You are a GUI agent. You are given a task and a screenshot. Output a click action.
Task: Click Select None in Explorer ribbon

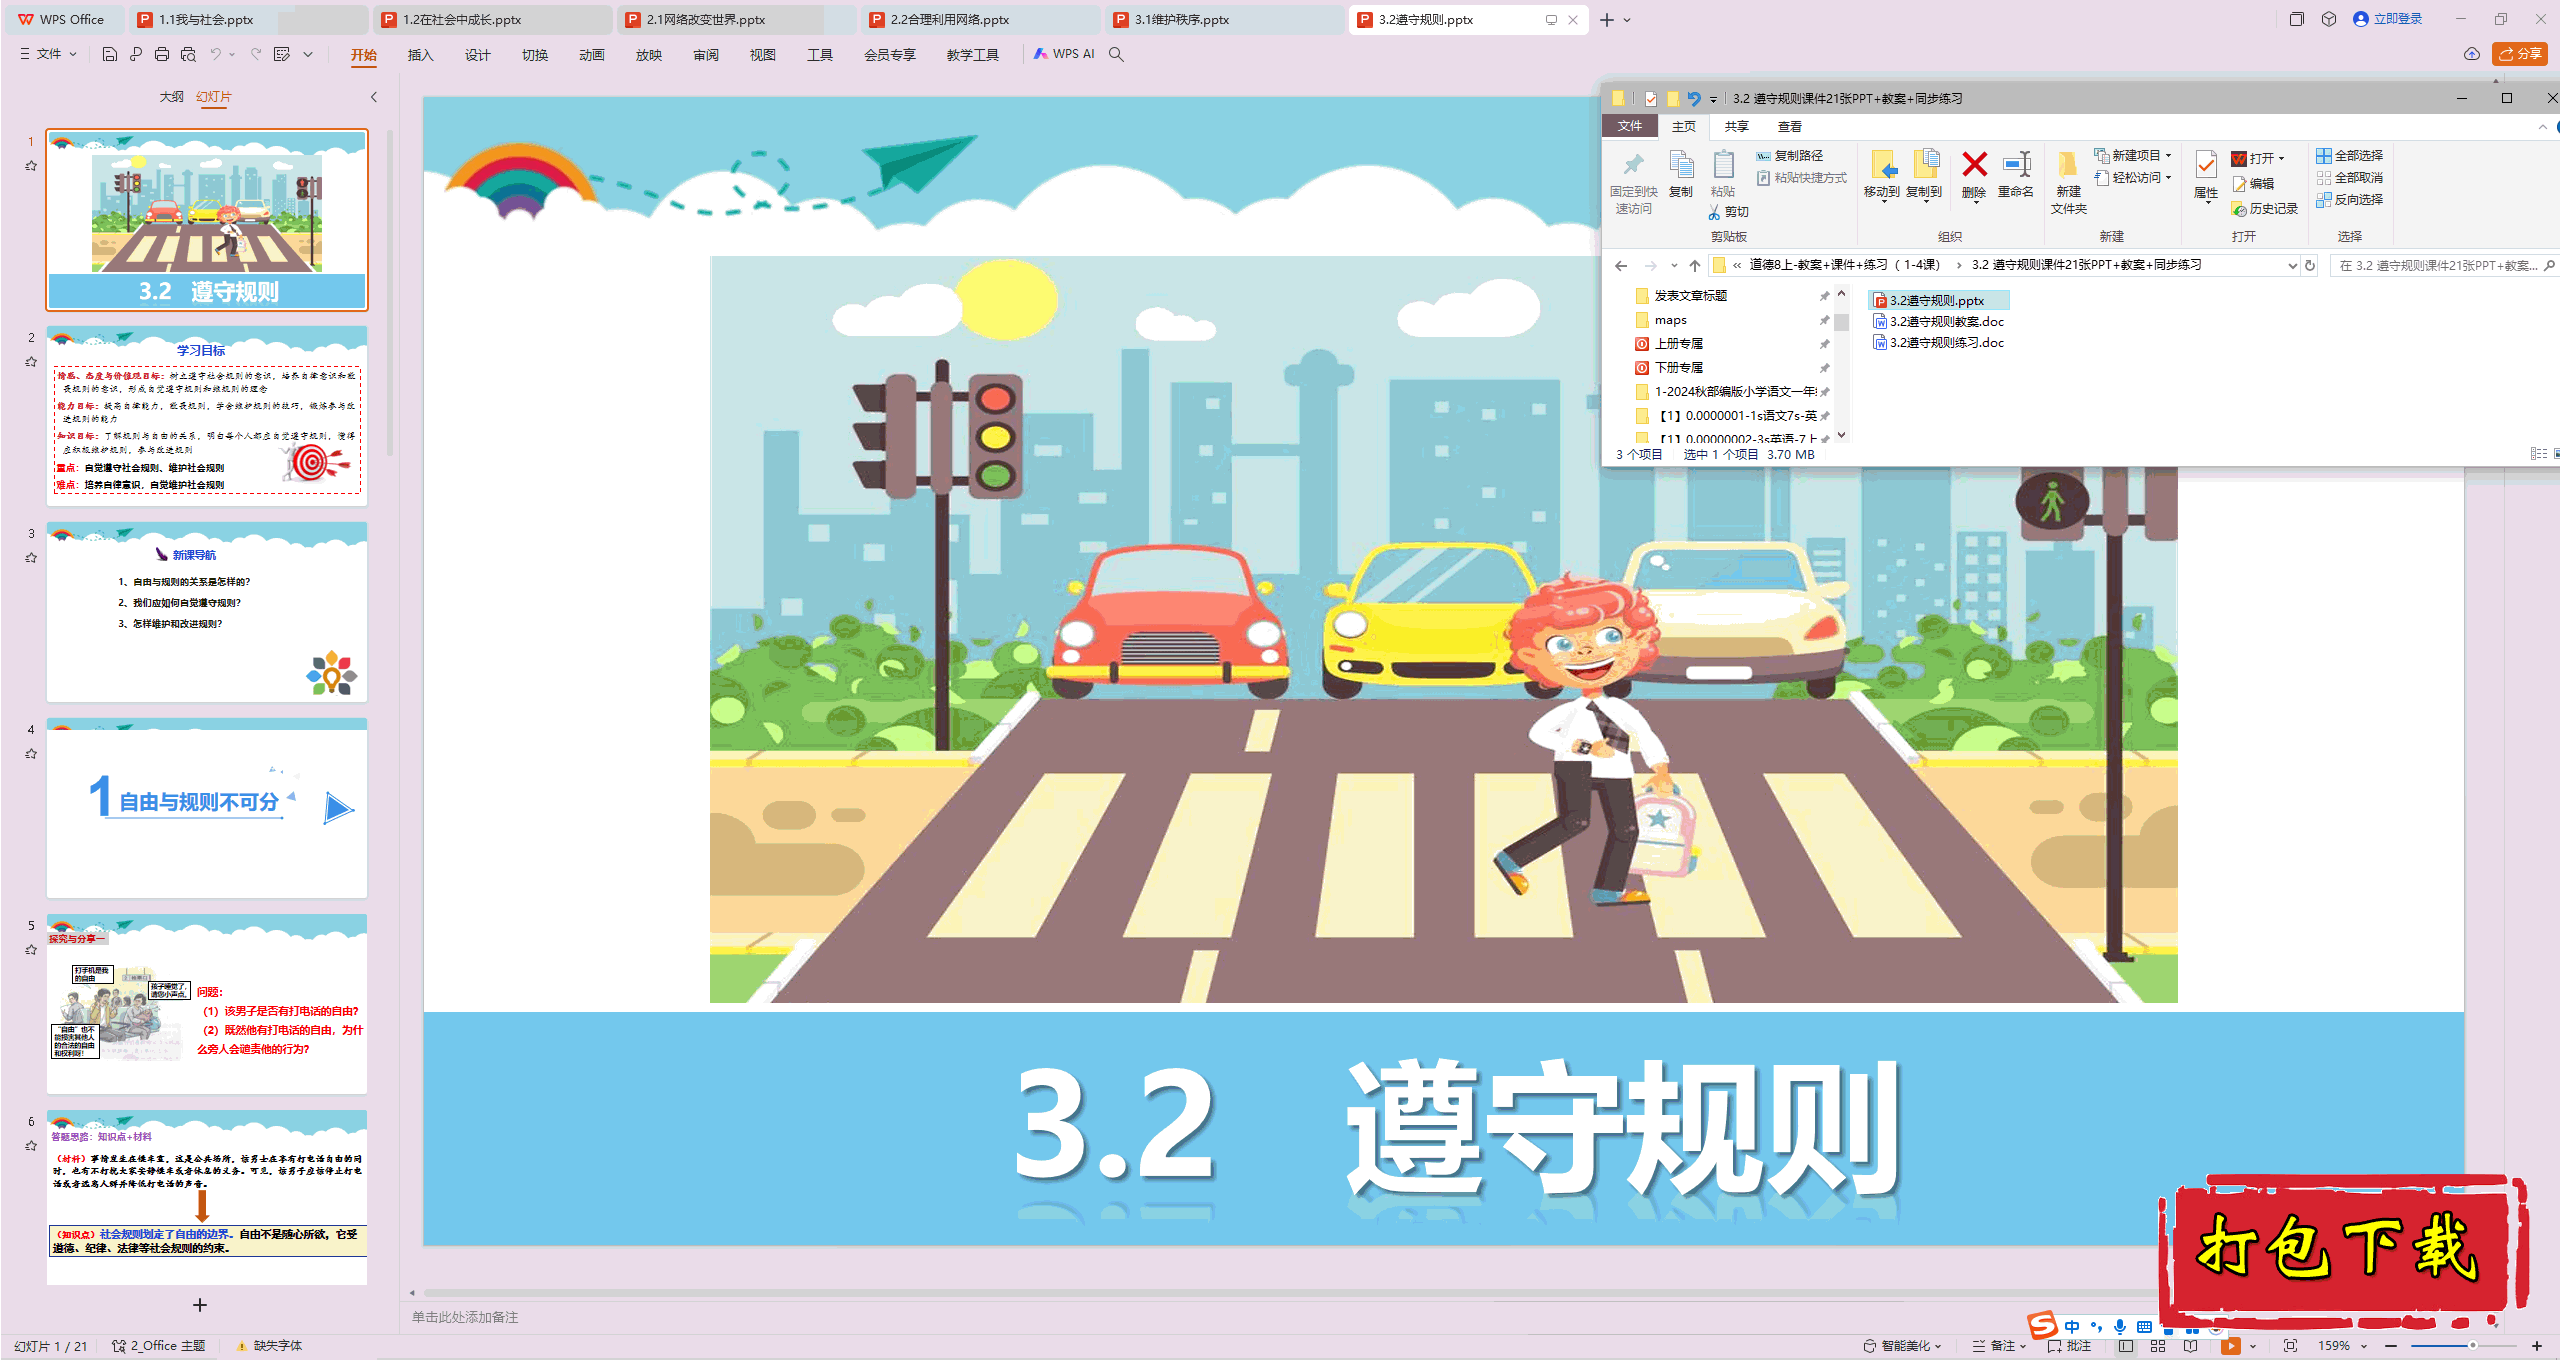point(2349,178)
